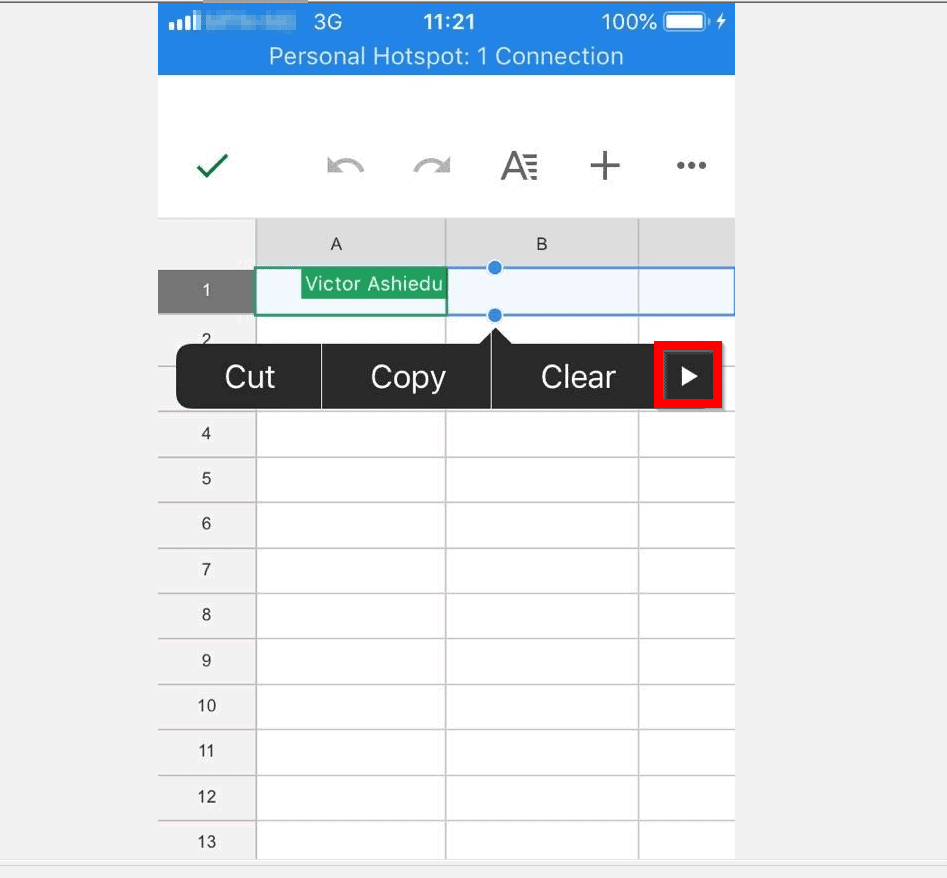Open the text formatting options icon

tap(519, 165)
